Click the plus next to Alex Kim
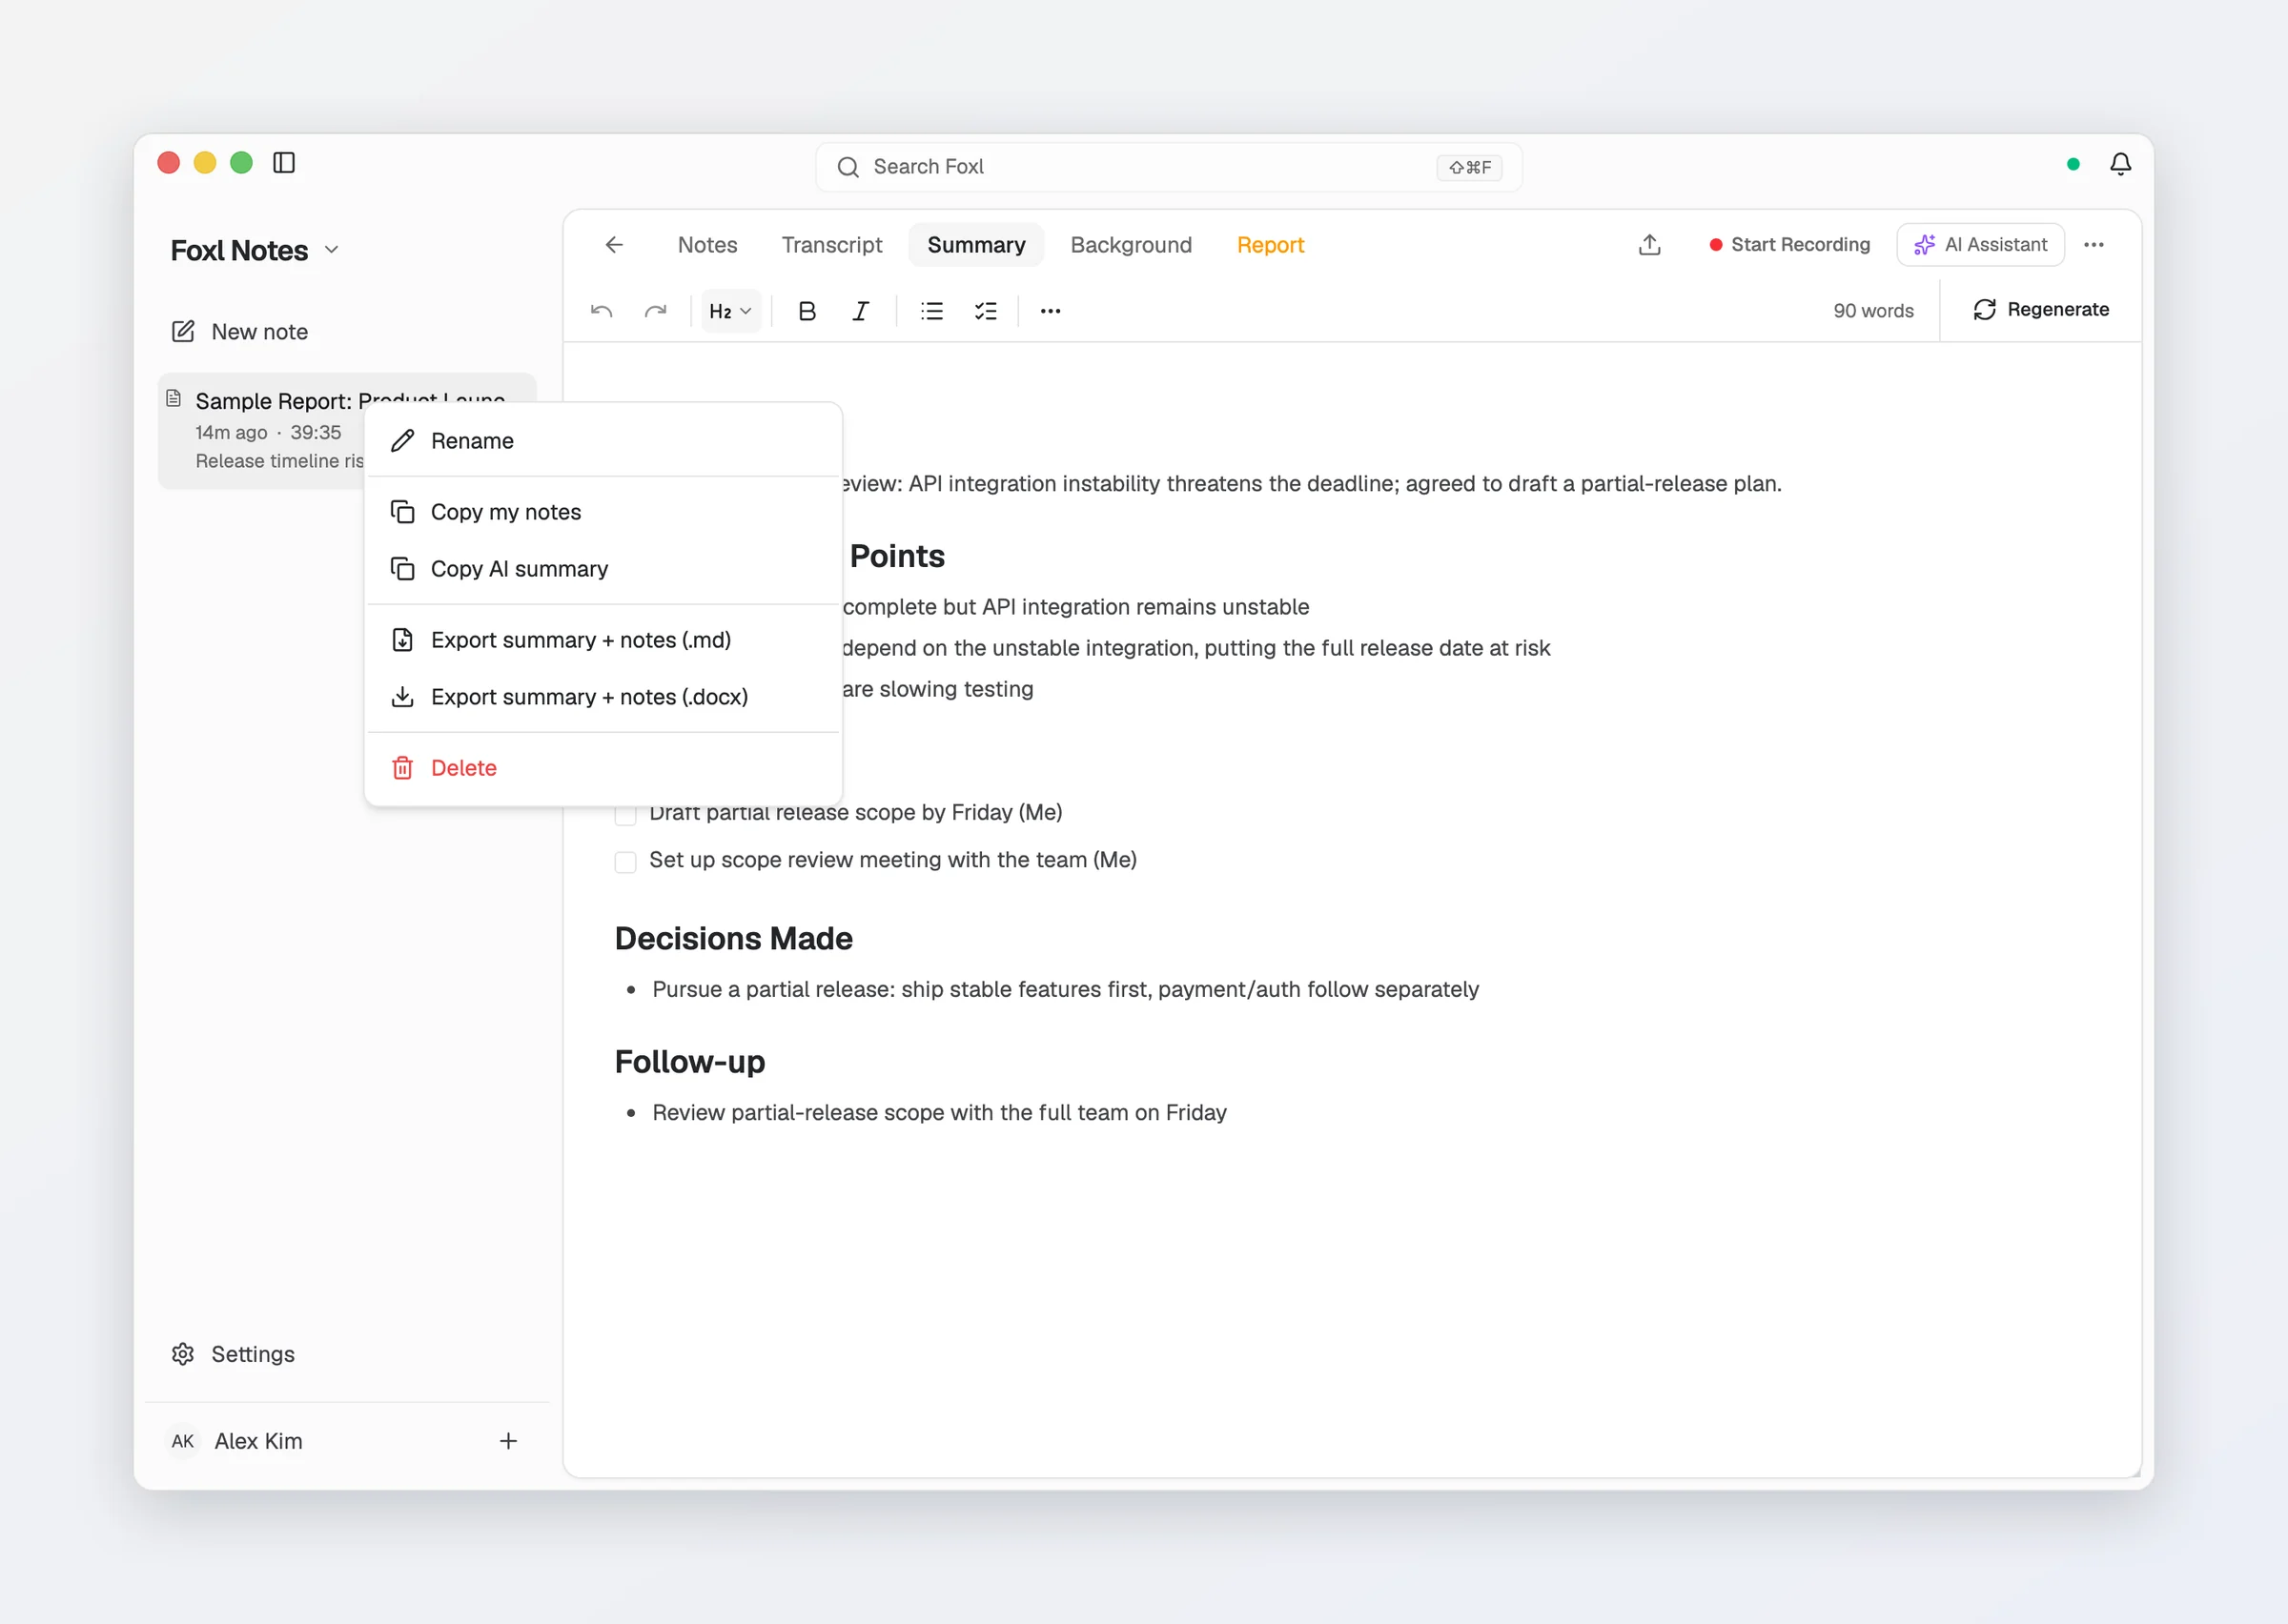The height and width of the screenshot is (1624, 2288). tap(508, 1441)
